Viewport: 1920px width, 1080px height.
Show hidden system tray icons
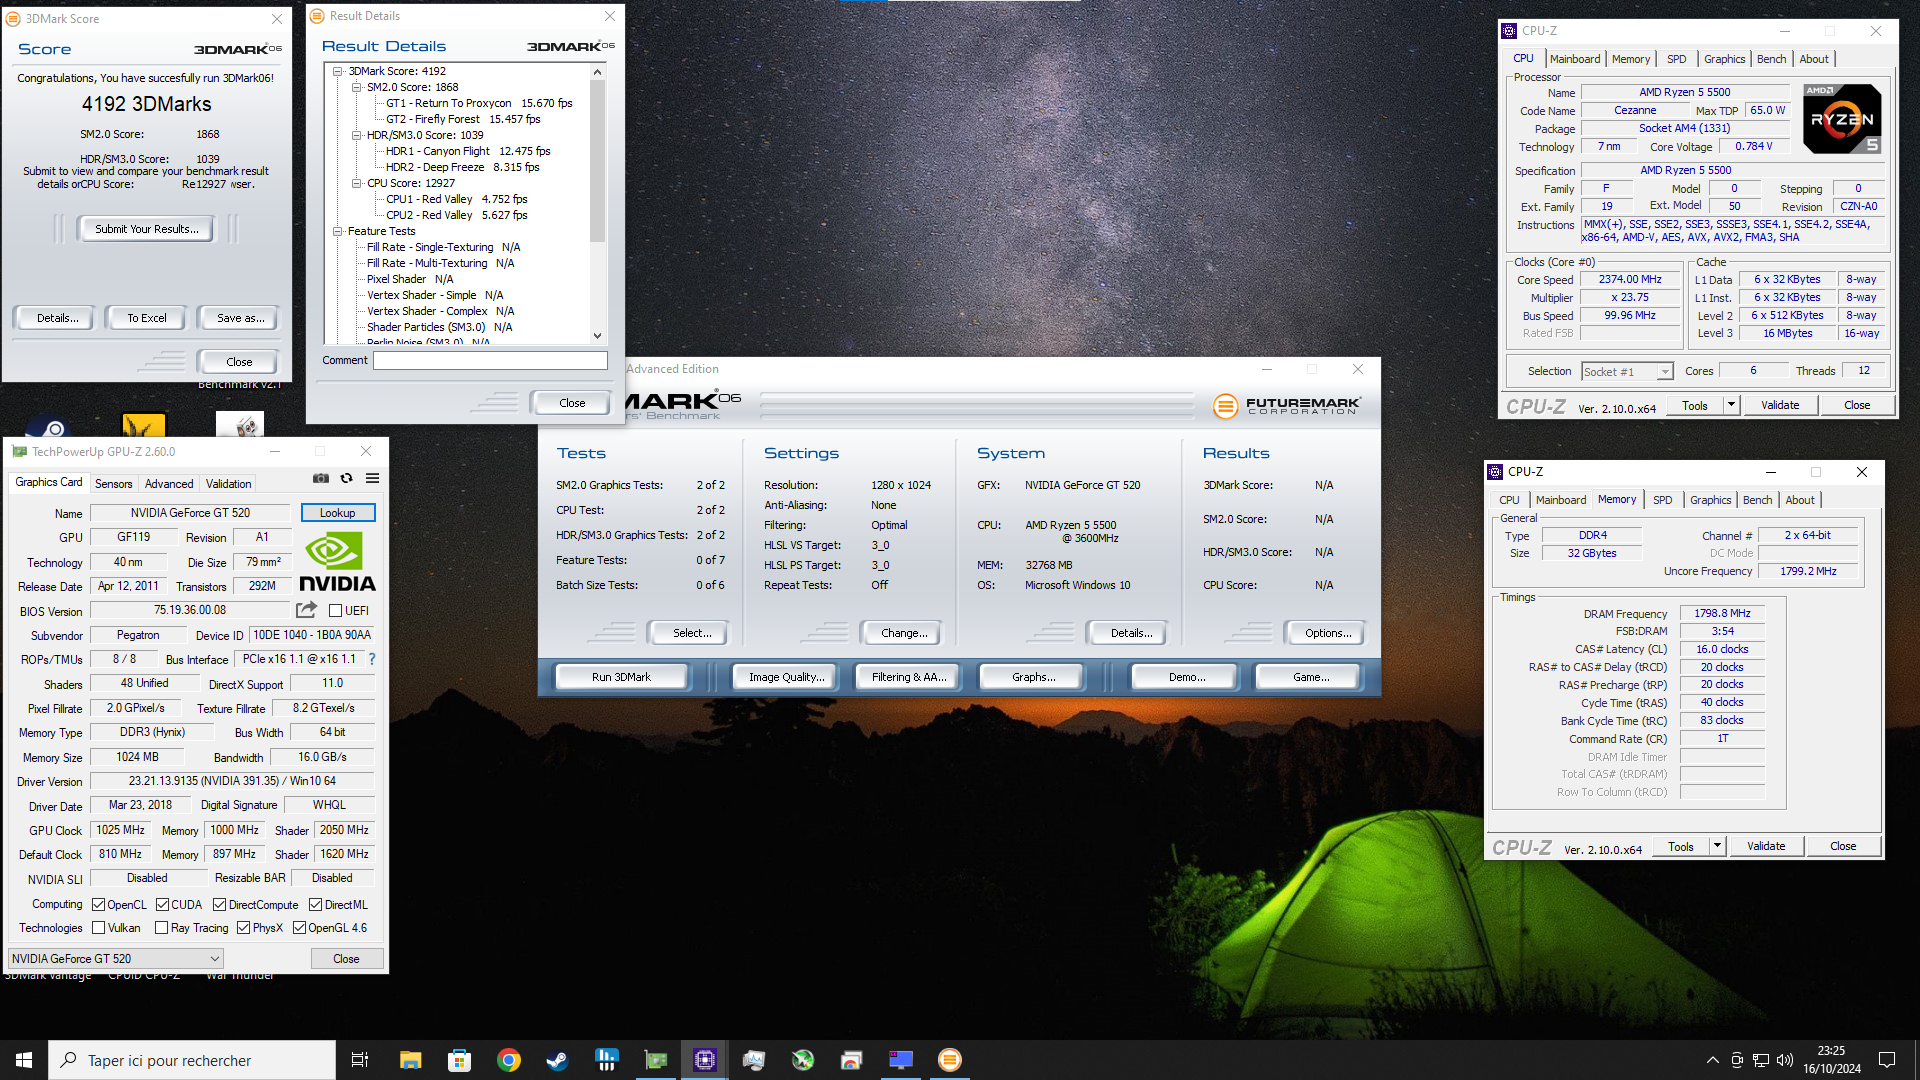coord(1712,1060)
